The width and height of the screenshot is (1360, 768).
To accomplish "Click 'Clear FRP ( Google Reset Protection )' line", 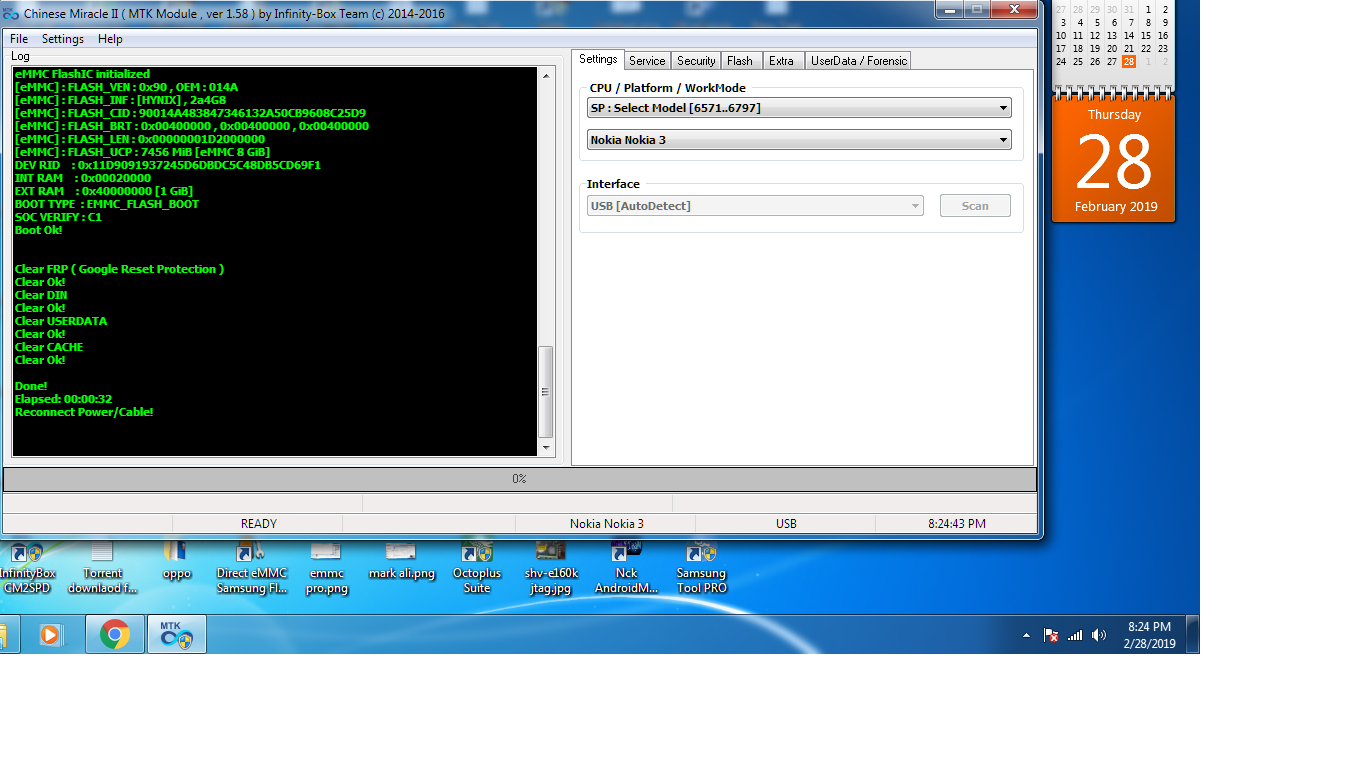I will pos(119,269).
